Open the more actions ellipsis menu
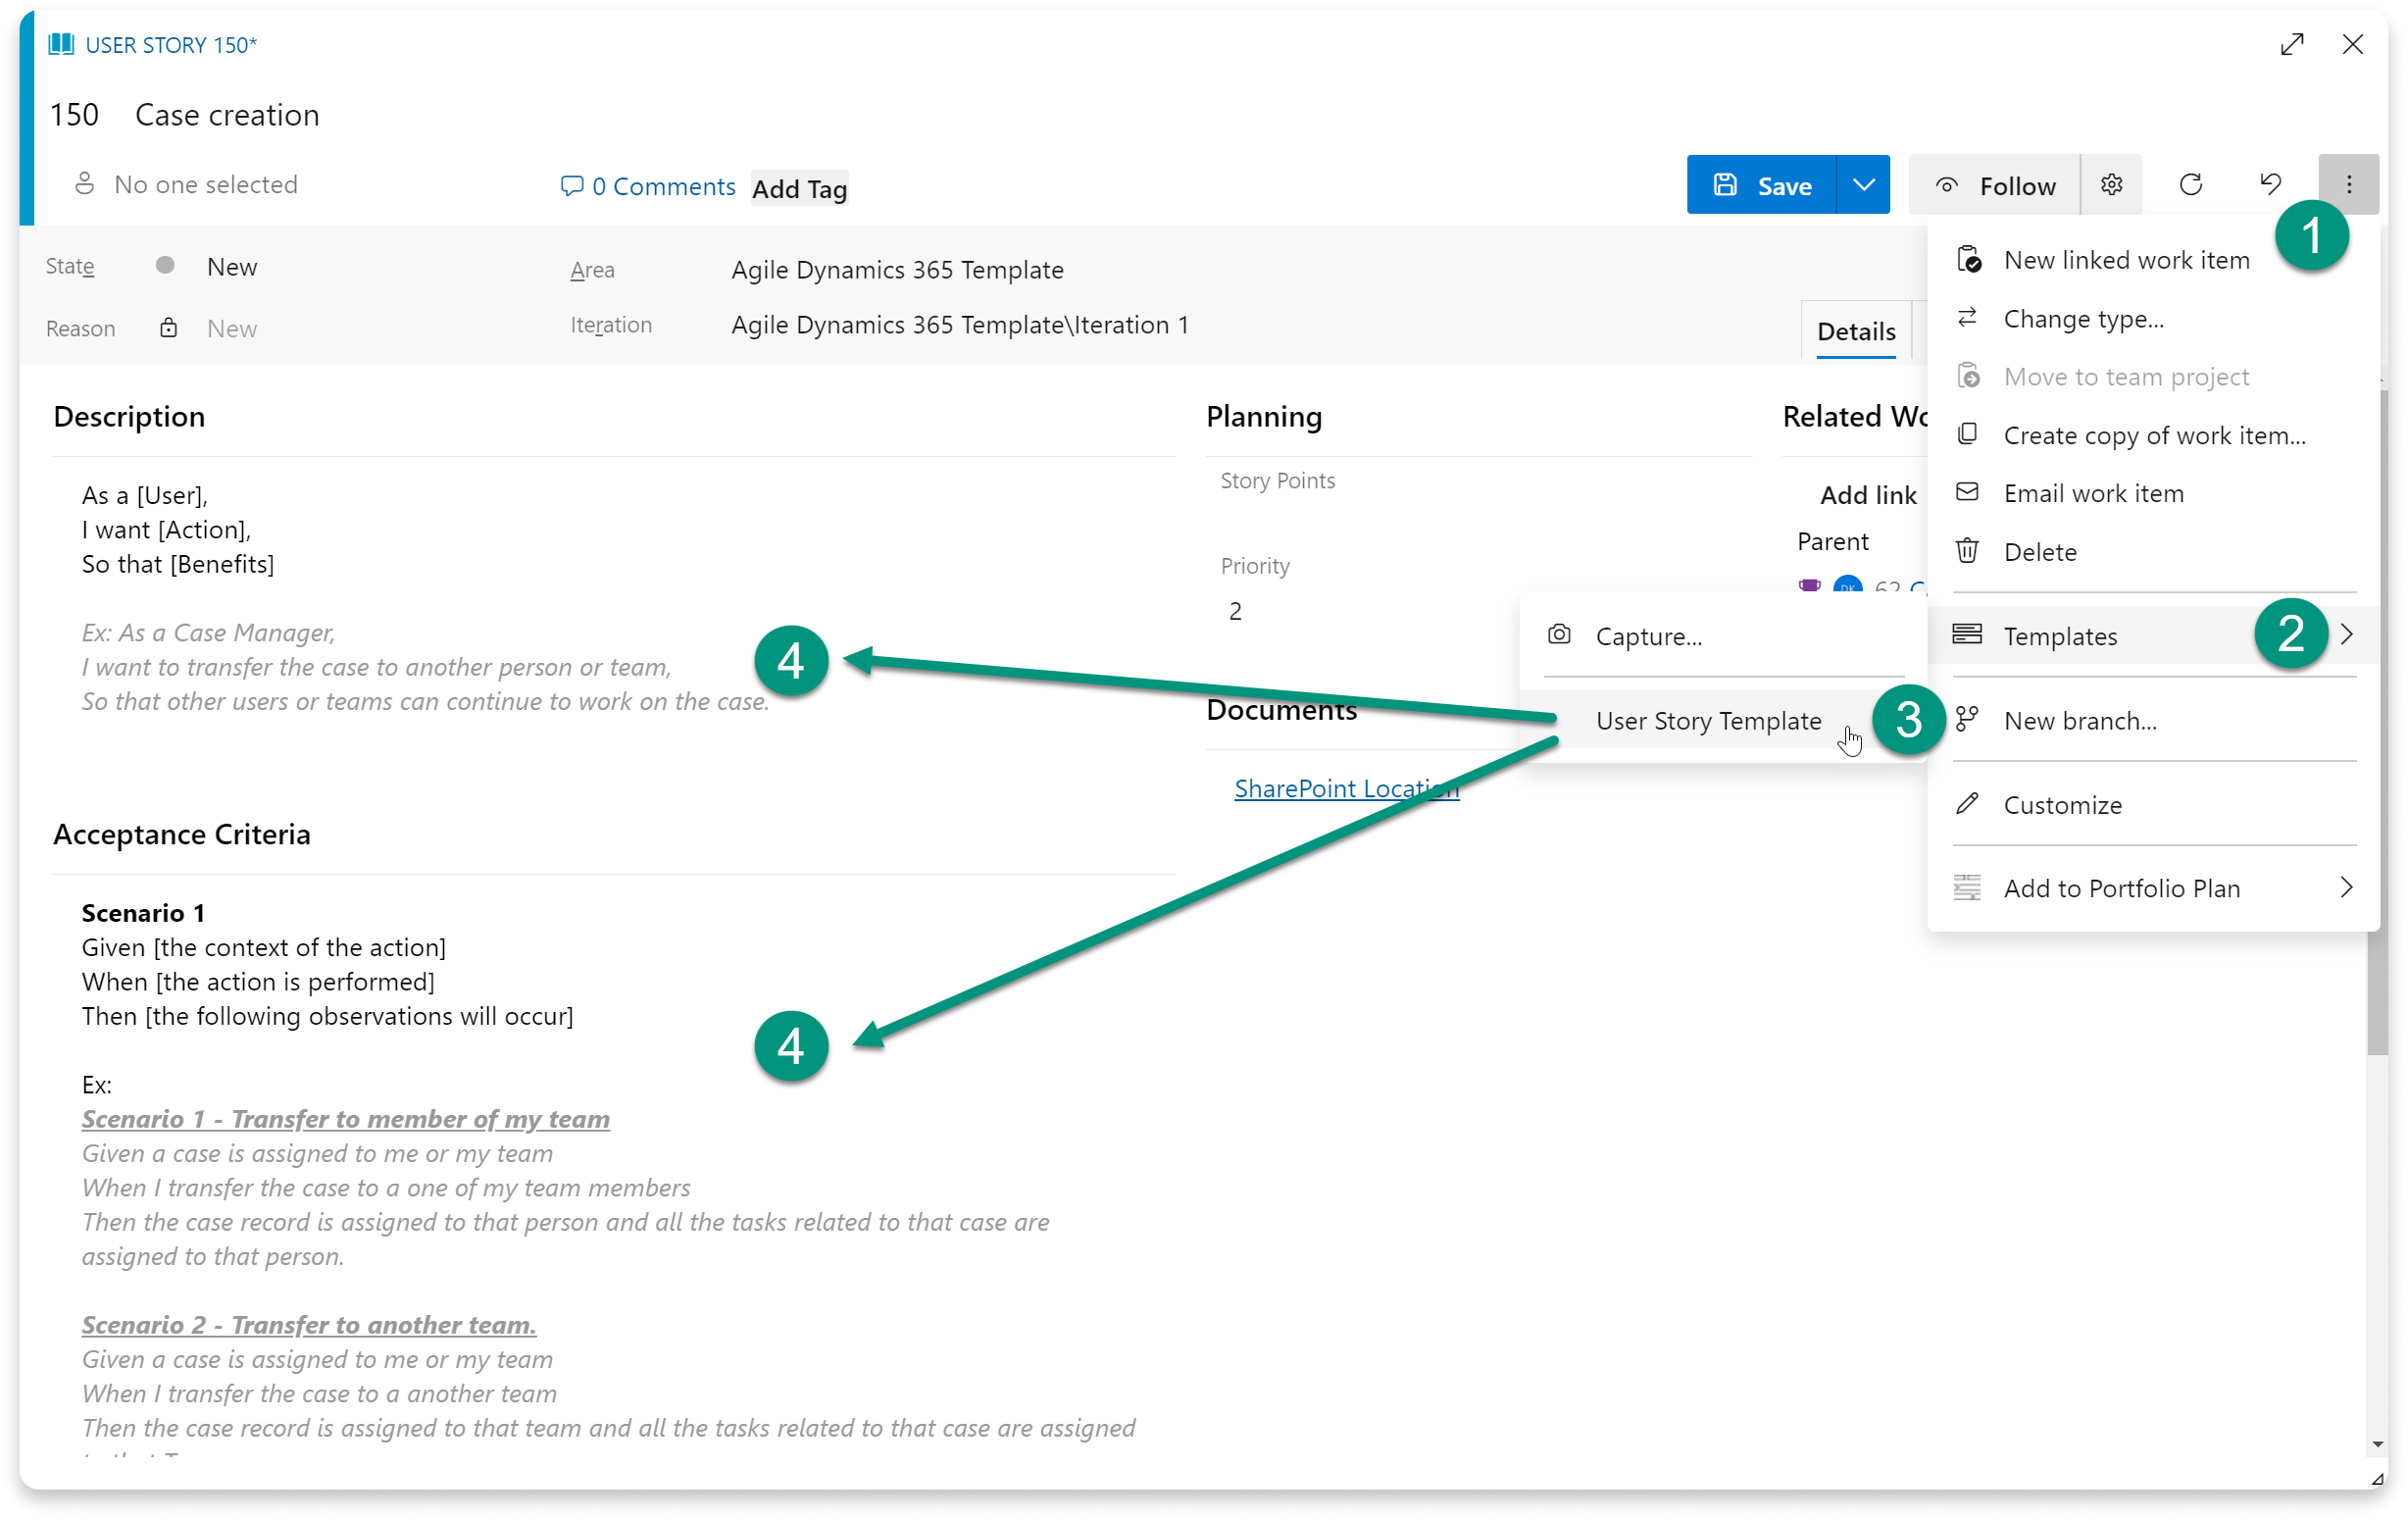The image size is (2408, 1519). pos(2348,185)
